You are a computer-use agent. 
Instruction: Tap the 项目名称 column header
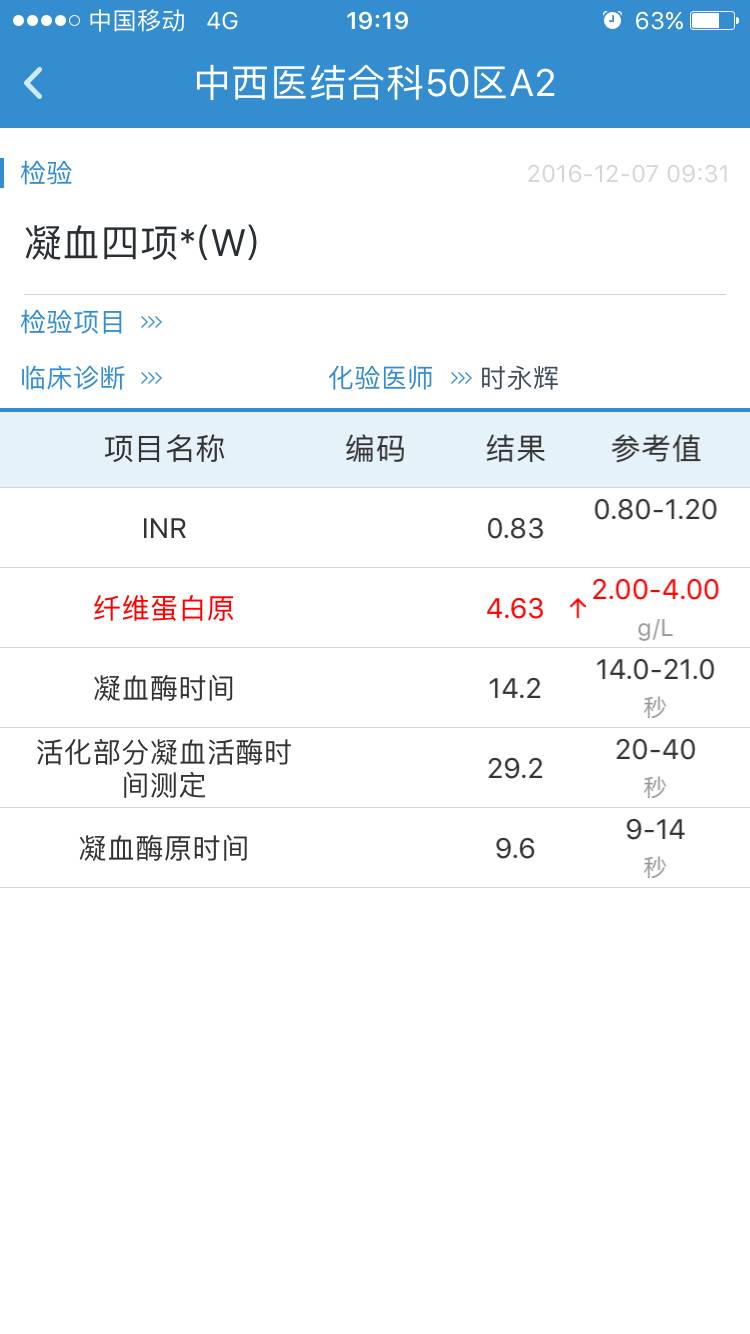[x=164, y=449]
